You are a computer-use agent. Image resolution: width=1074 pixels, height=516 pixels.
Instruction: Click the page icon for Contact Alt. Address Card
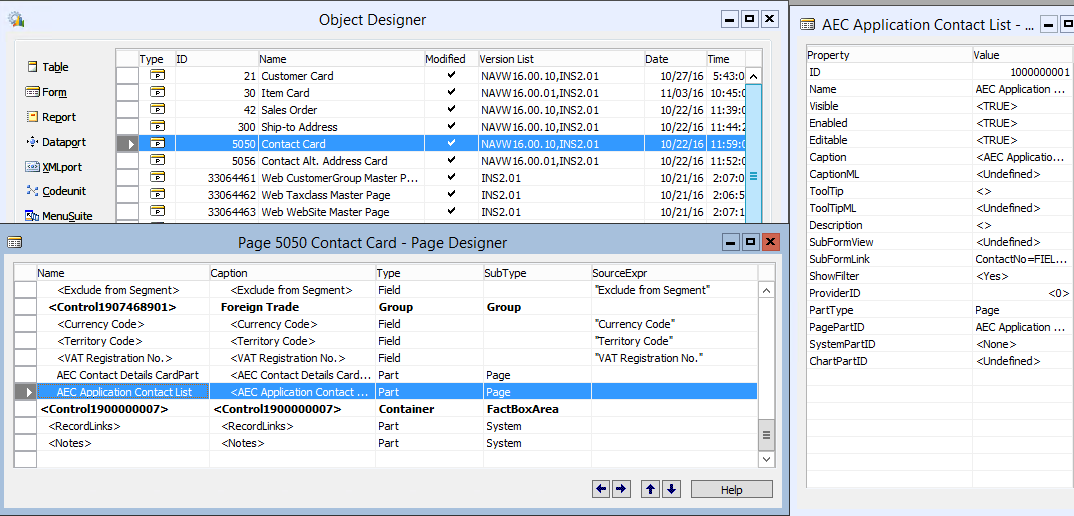[158, 161]
